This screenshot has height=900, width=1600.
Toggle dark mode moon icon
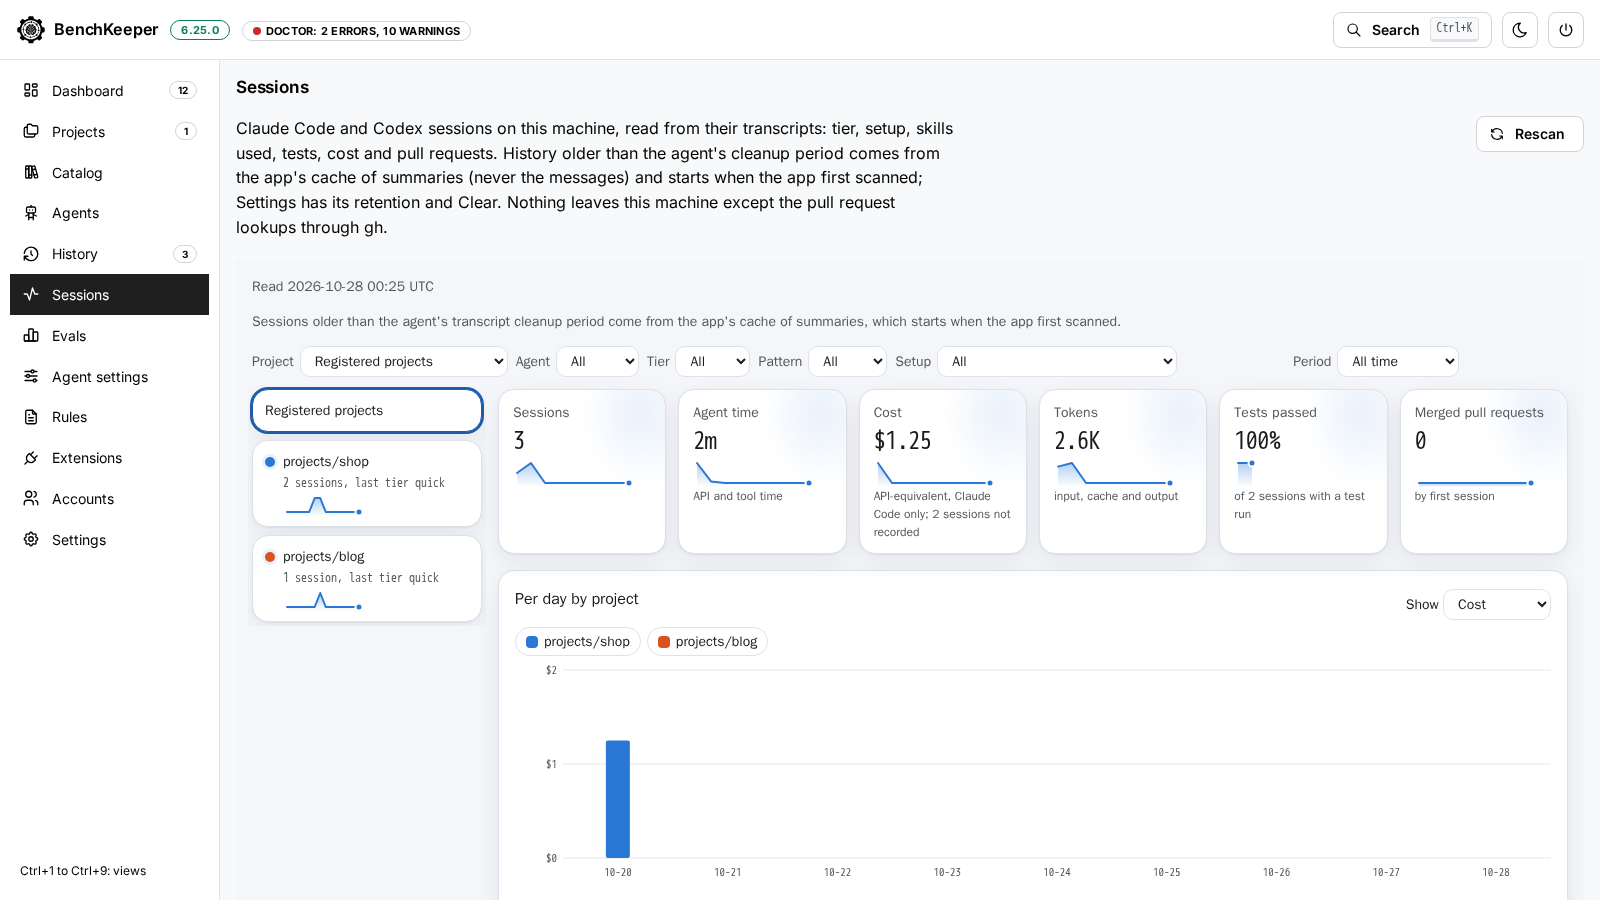pyautogui.click(x=1519, y=30)
